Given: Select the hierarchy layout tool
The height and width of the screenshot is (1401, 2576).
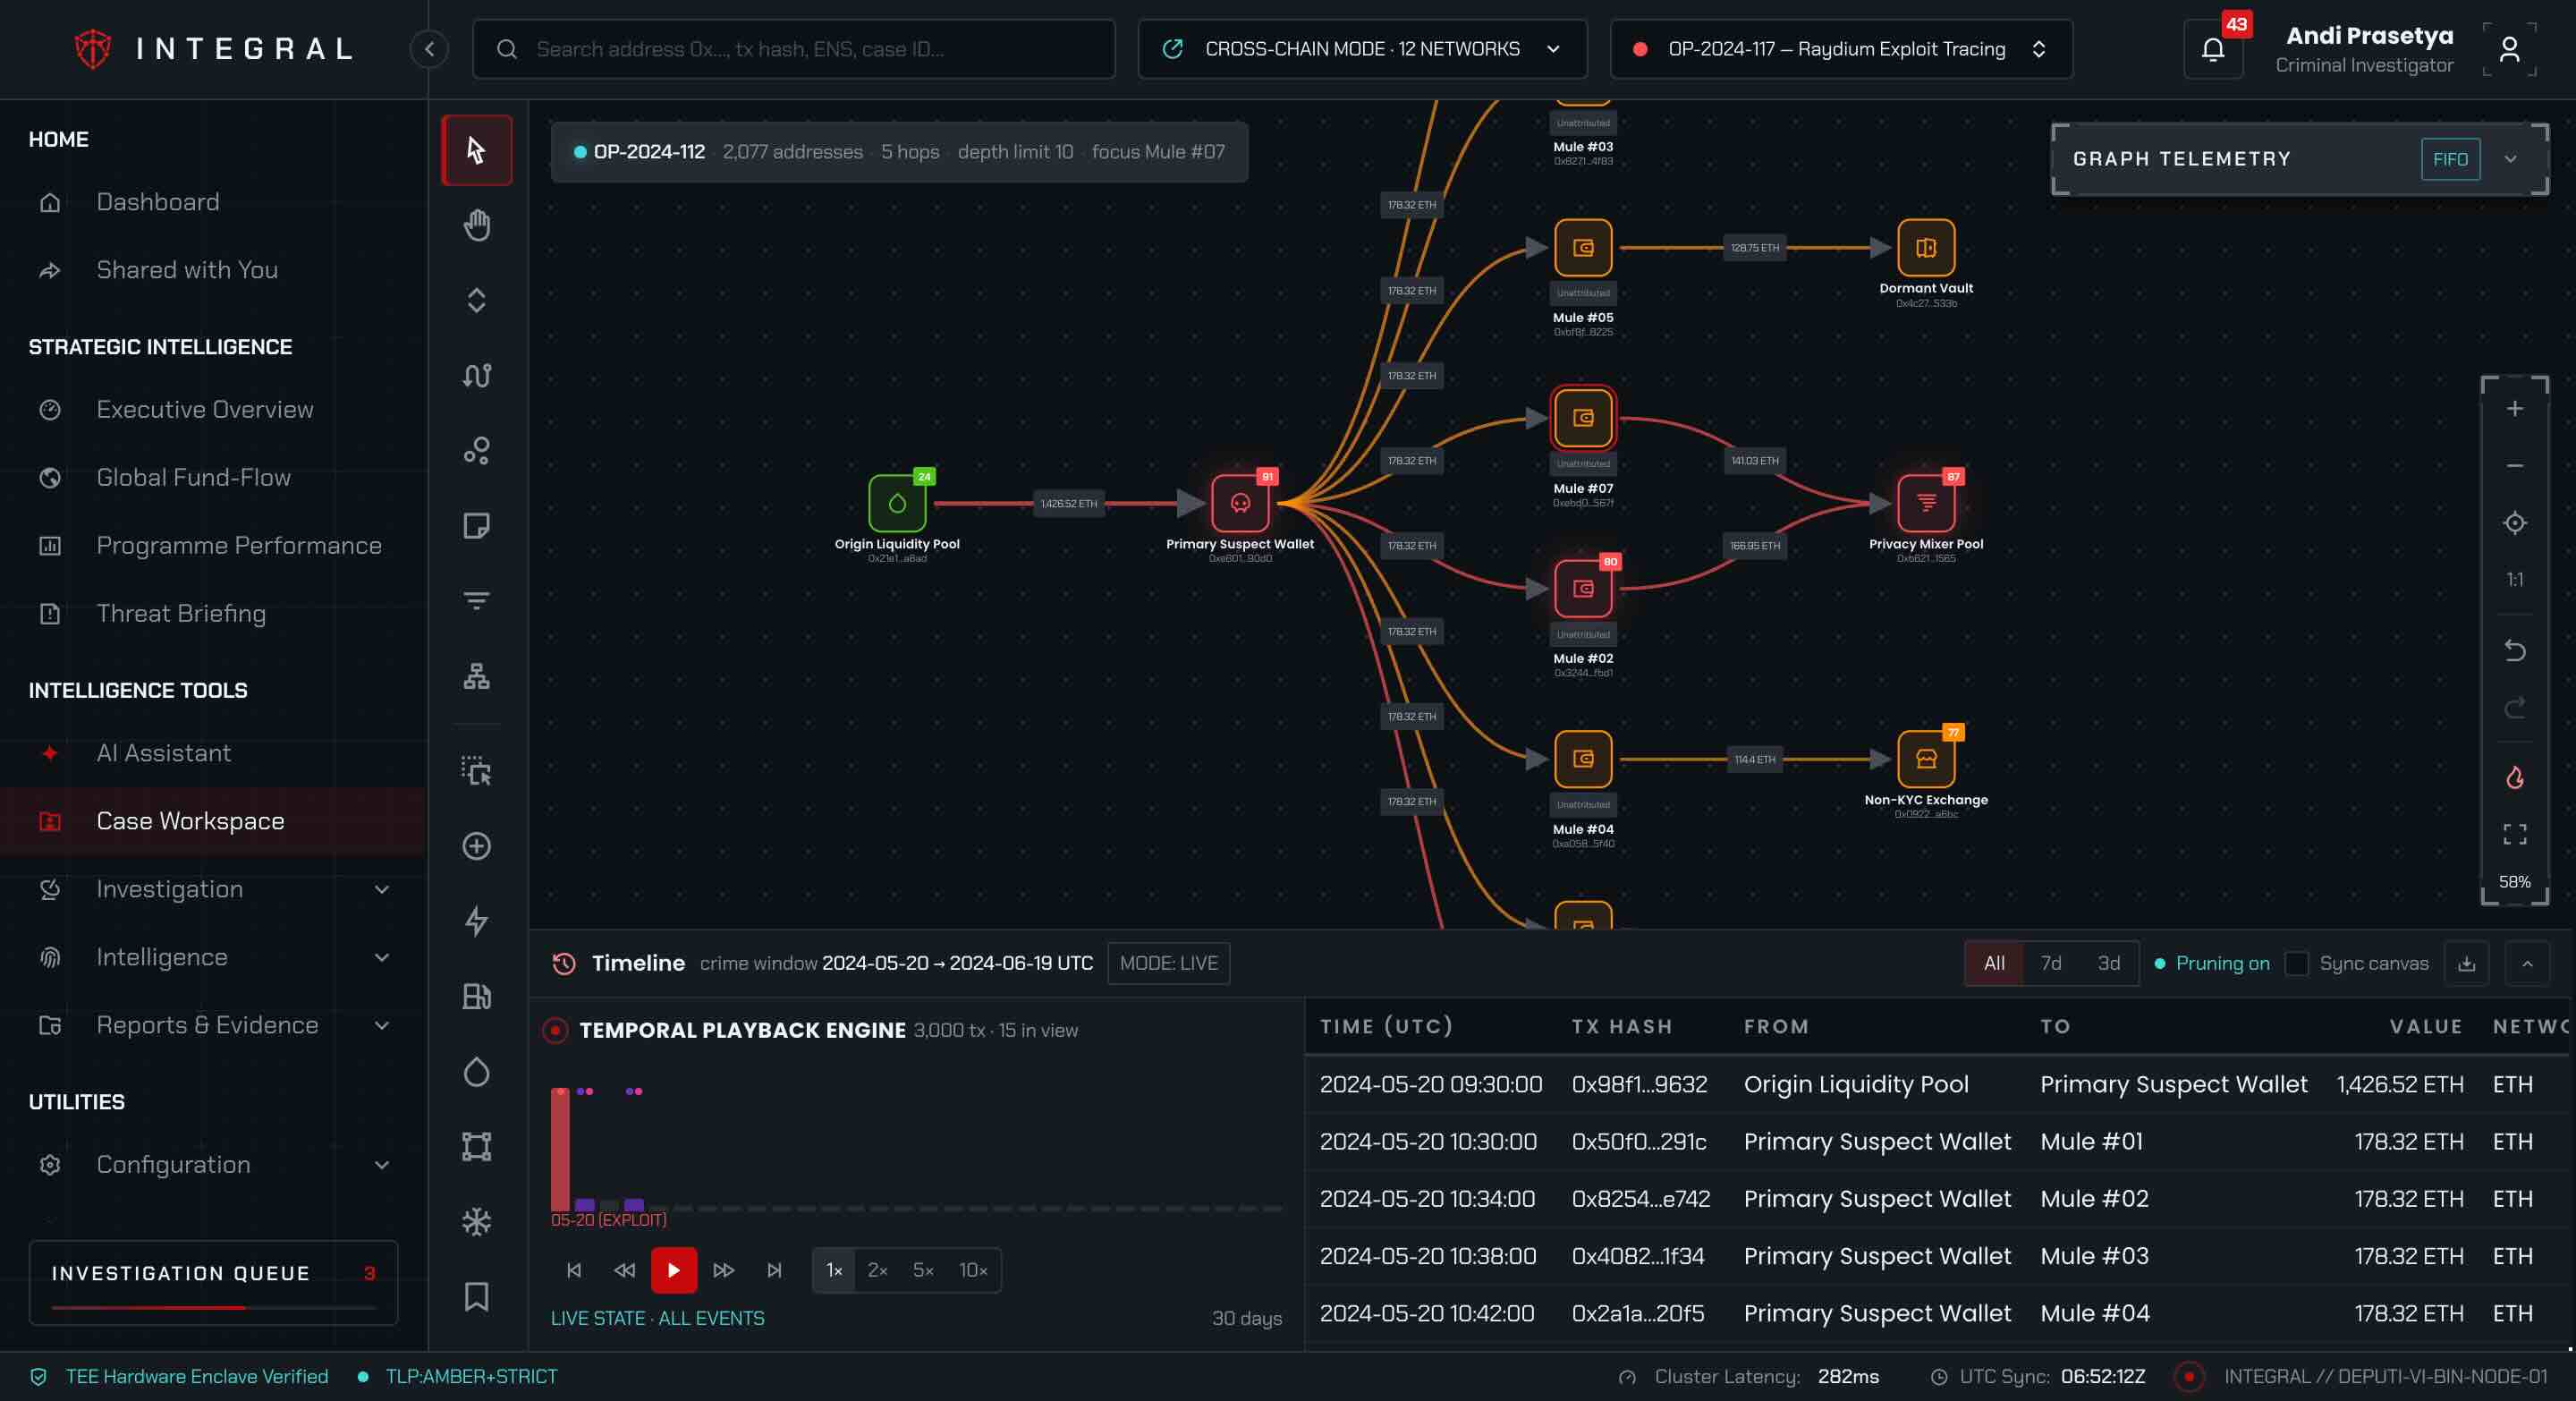Looking at the screenshot, I should (x=476, y=676).
